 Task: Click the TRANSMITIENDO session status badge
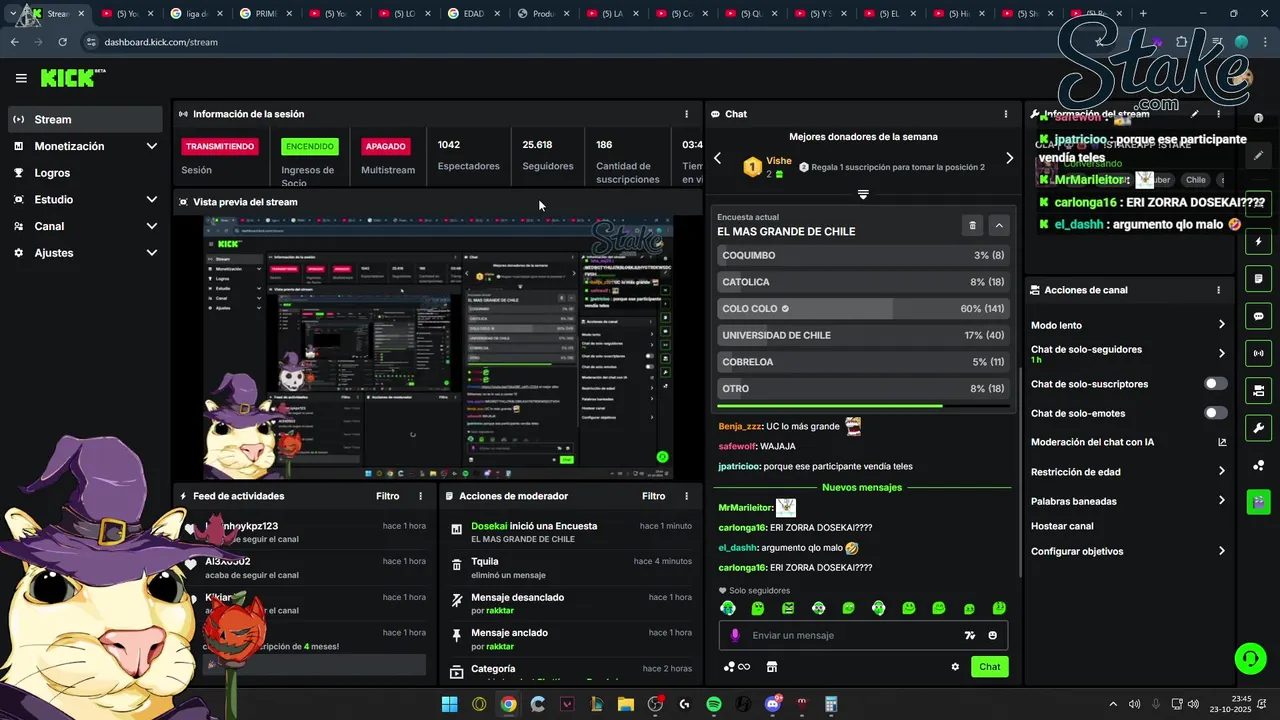pos(220,146)
